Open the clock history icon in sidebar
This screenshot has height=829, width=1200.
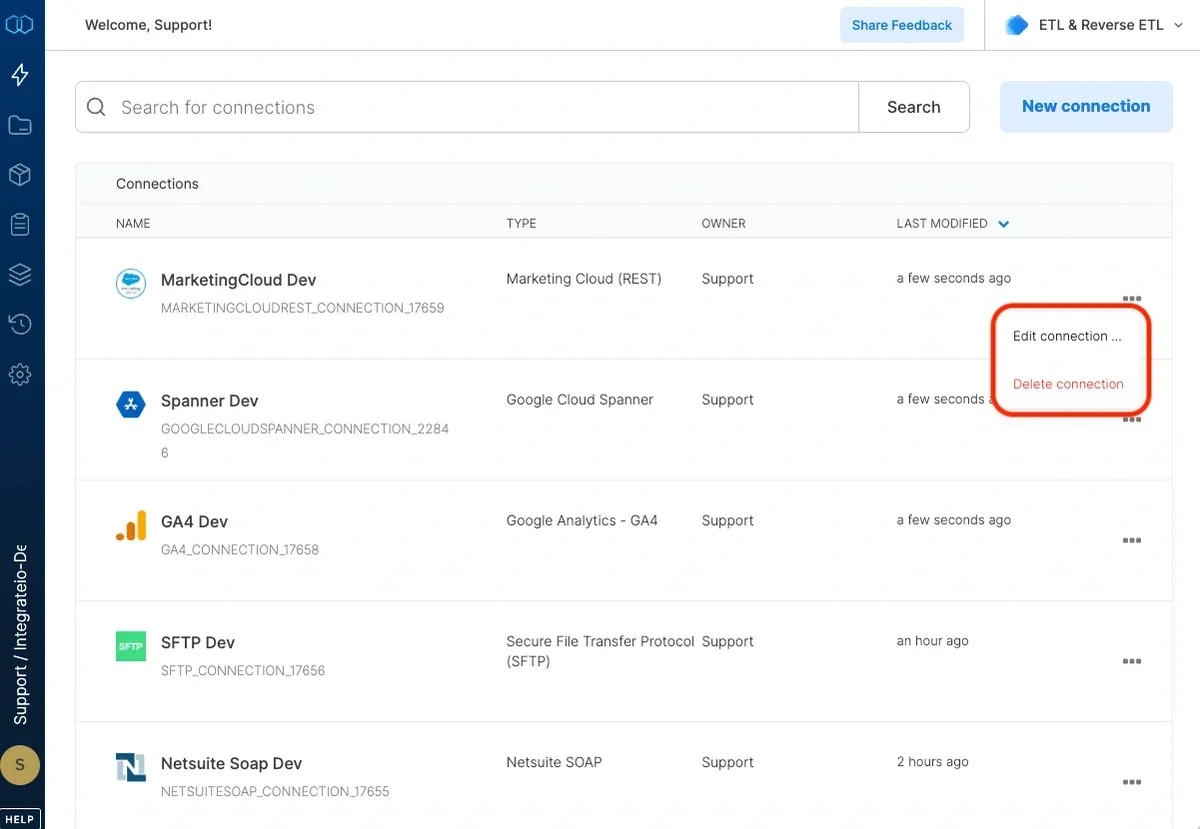(x=21, y=324)
